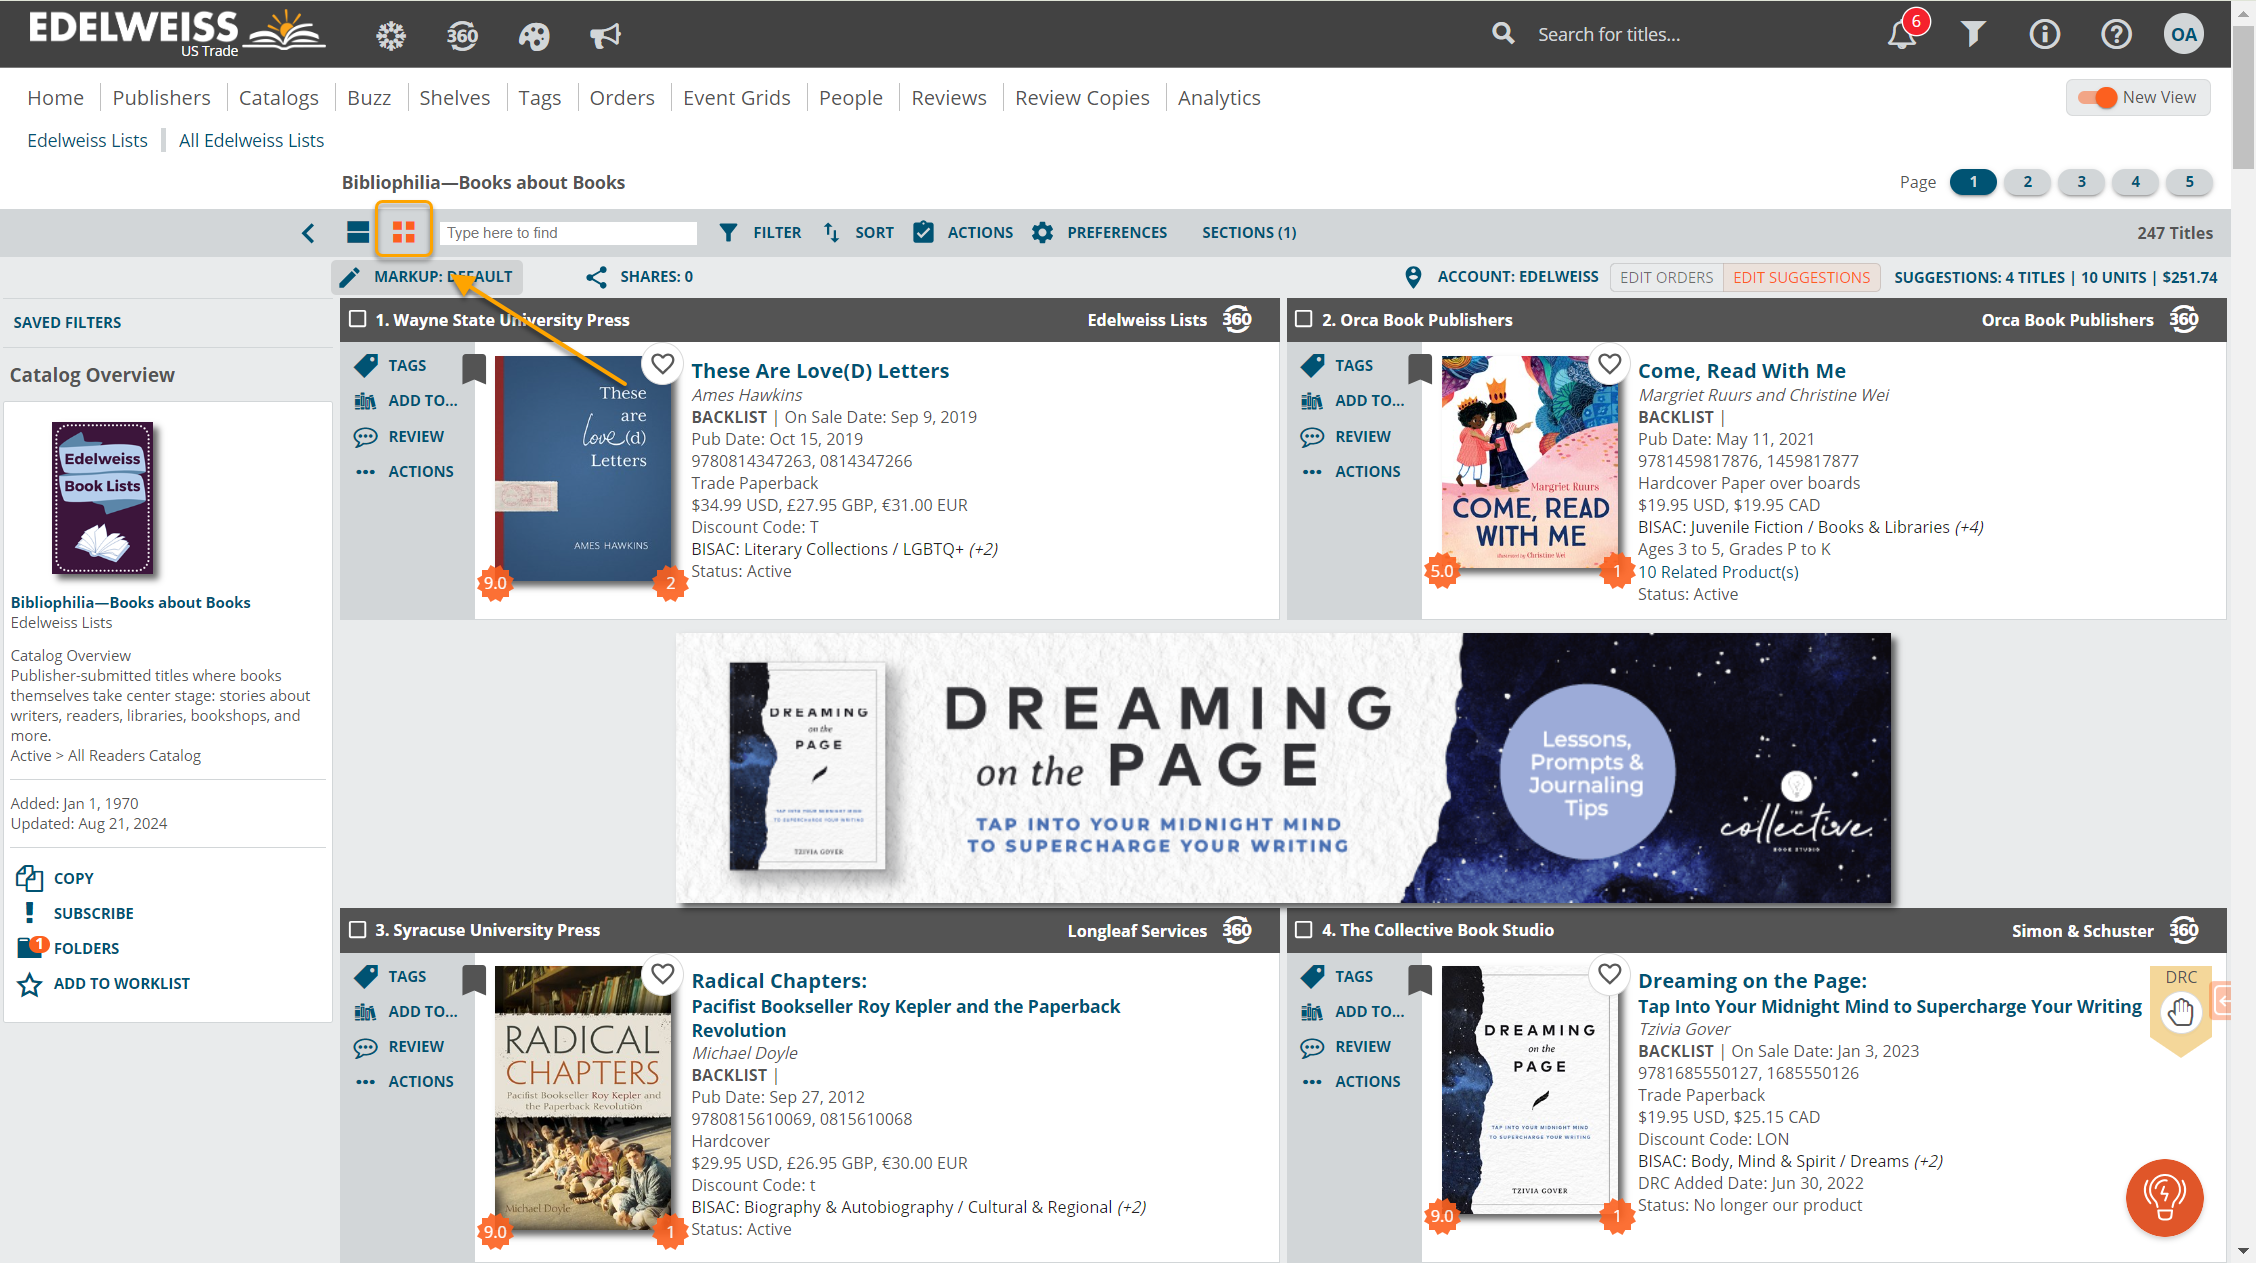Open the Review Copies tab

[x=1082, y=98]
